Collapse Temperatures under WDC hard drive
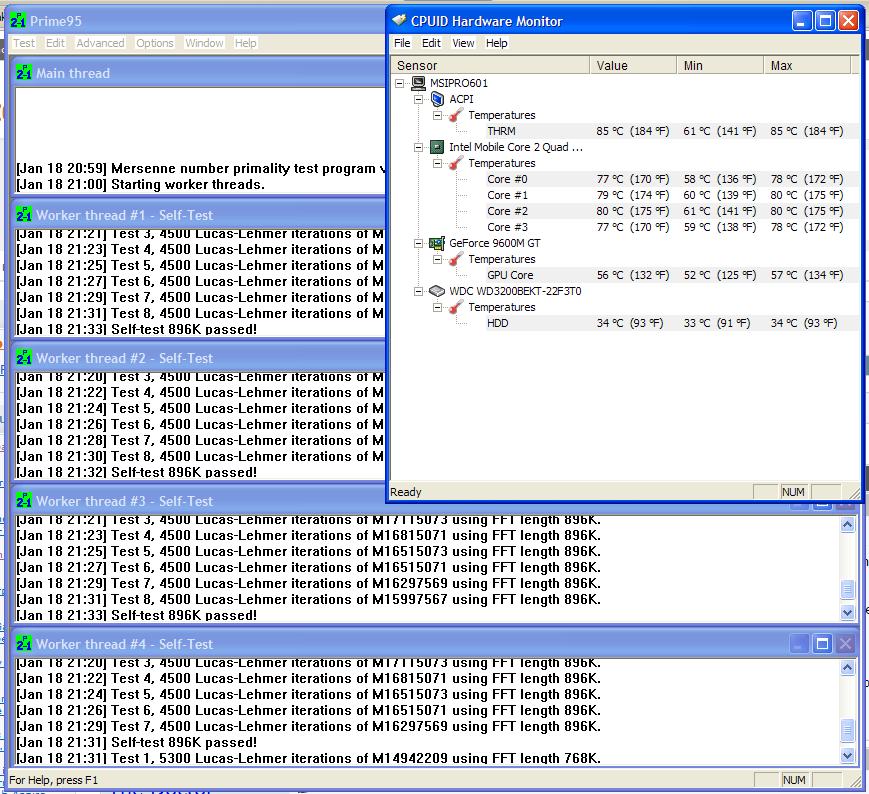The image size is (869, 794). (437, 307)
